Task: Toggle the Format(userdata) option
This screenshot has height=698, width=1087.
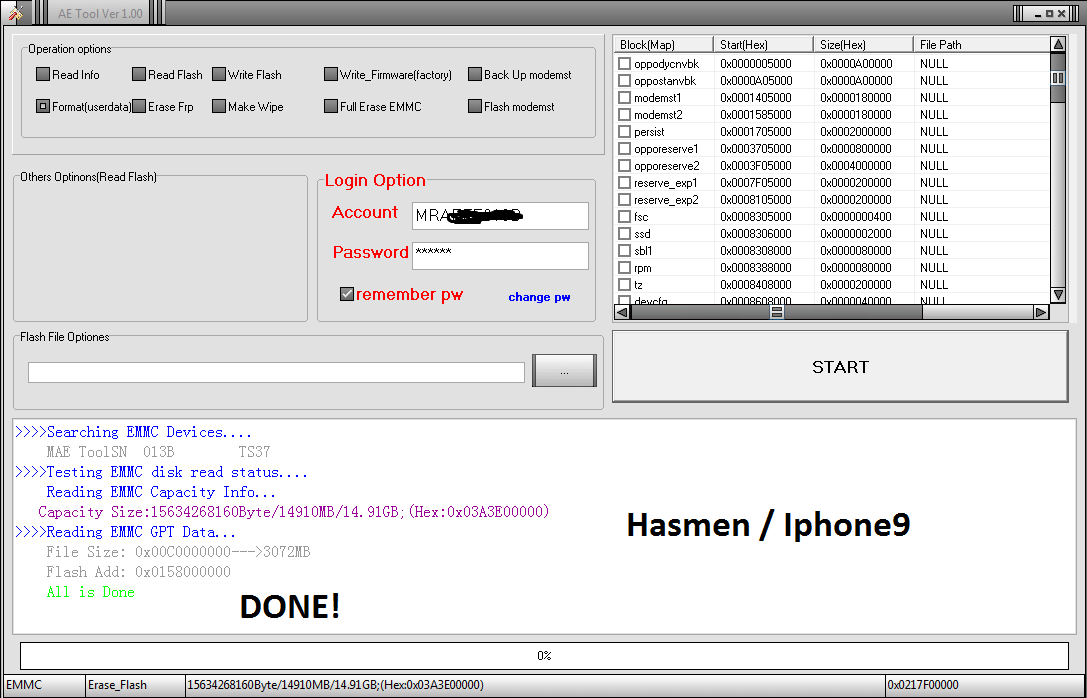Action: pyautogui.click(x=43, y=106)
